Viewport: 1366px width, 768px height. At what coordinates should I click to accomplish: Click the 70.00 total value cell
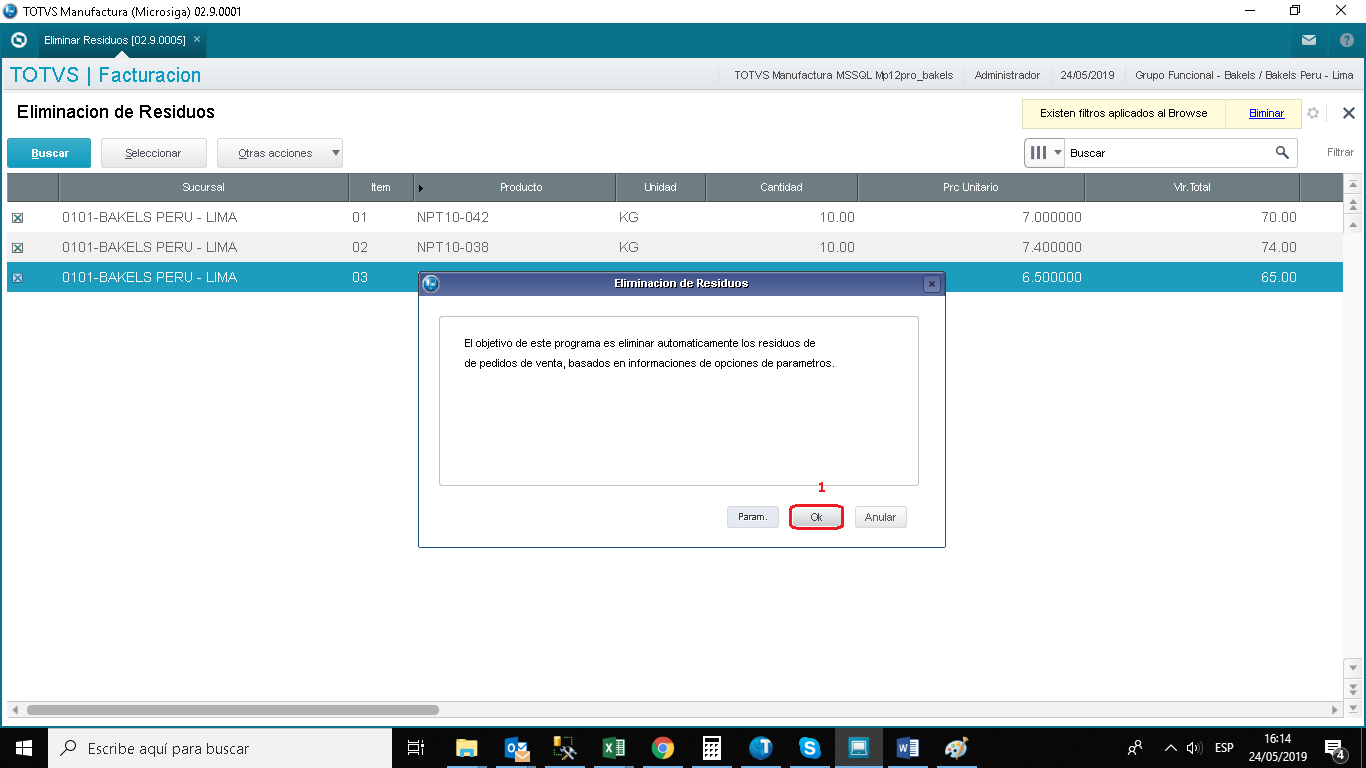click(x=1192, y=217)
